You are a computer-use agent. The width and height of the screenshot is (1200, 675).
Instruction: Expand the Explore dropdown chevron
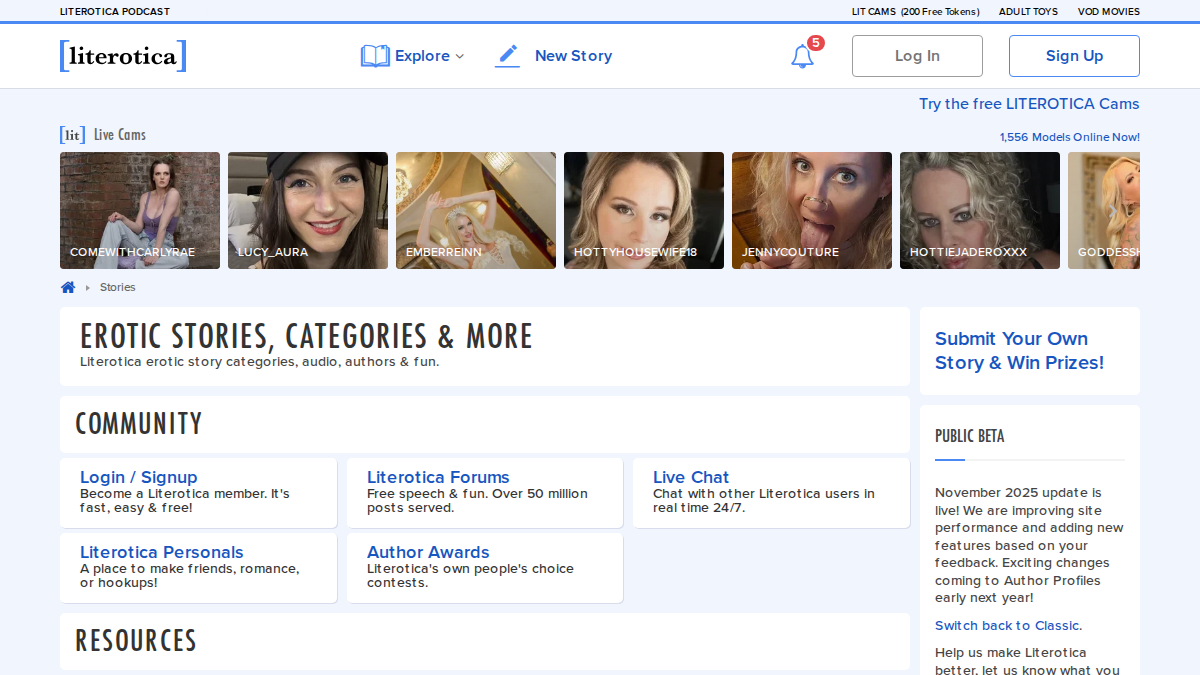pos(460,57)
